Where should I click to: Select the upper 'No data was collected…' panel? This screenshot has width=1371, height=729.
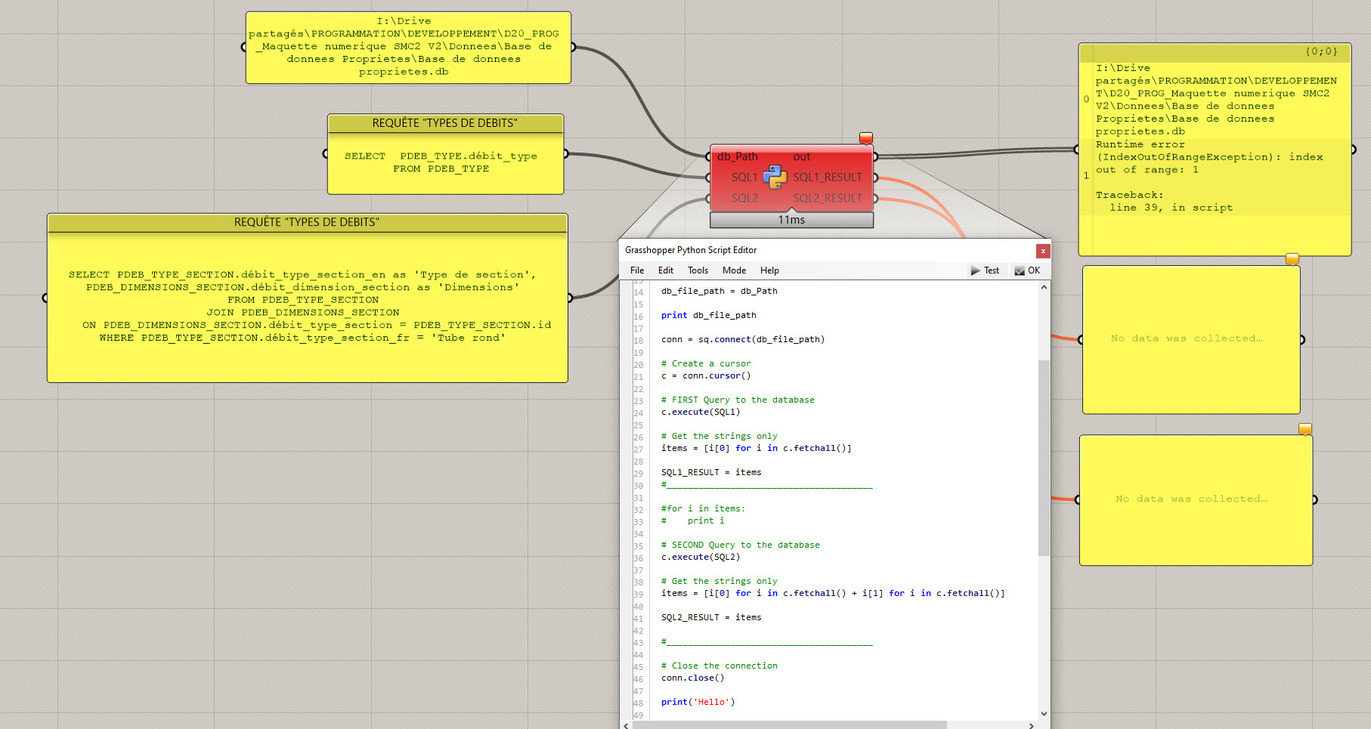pyautogui.click(x=1191, y=339)
